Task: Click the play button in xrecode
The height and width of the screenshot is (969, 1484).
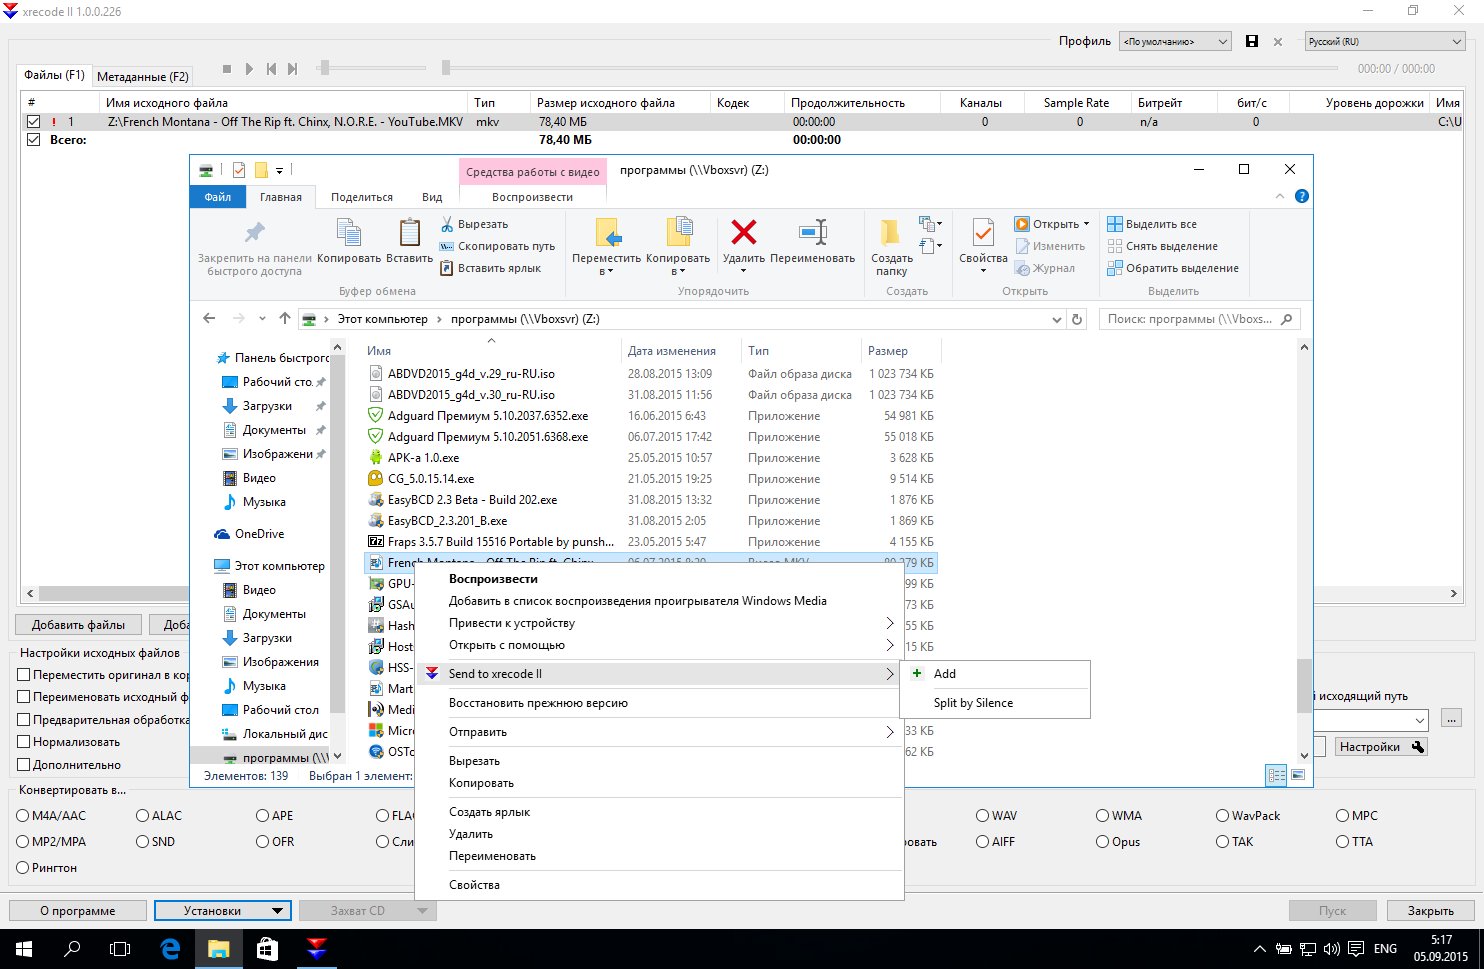Action: (x=249, y=69)
